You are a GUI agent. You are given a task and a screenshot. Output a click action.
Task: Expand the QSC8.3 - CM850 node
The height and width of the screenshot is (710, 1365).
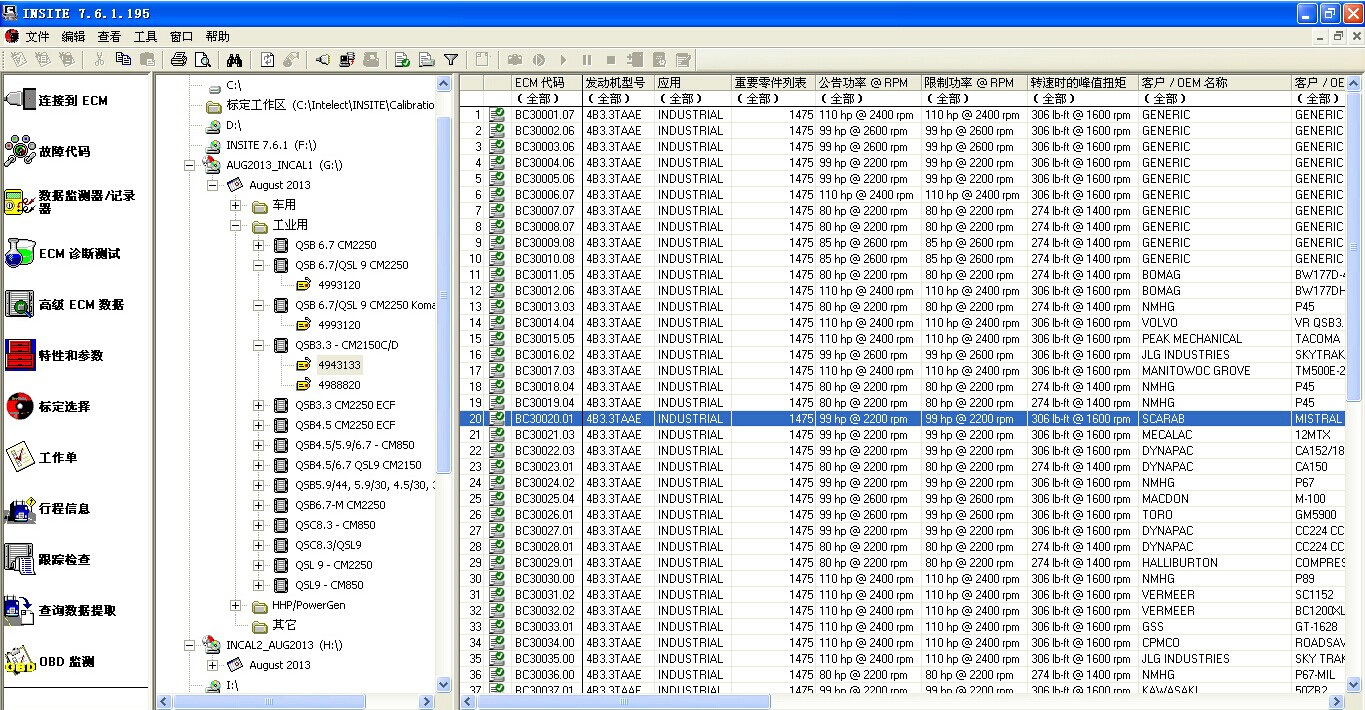(259, 525)
